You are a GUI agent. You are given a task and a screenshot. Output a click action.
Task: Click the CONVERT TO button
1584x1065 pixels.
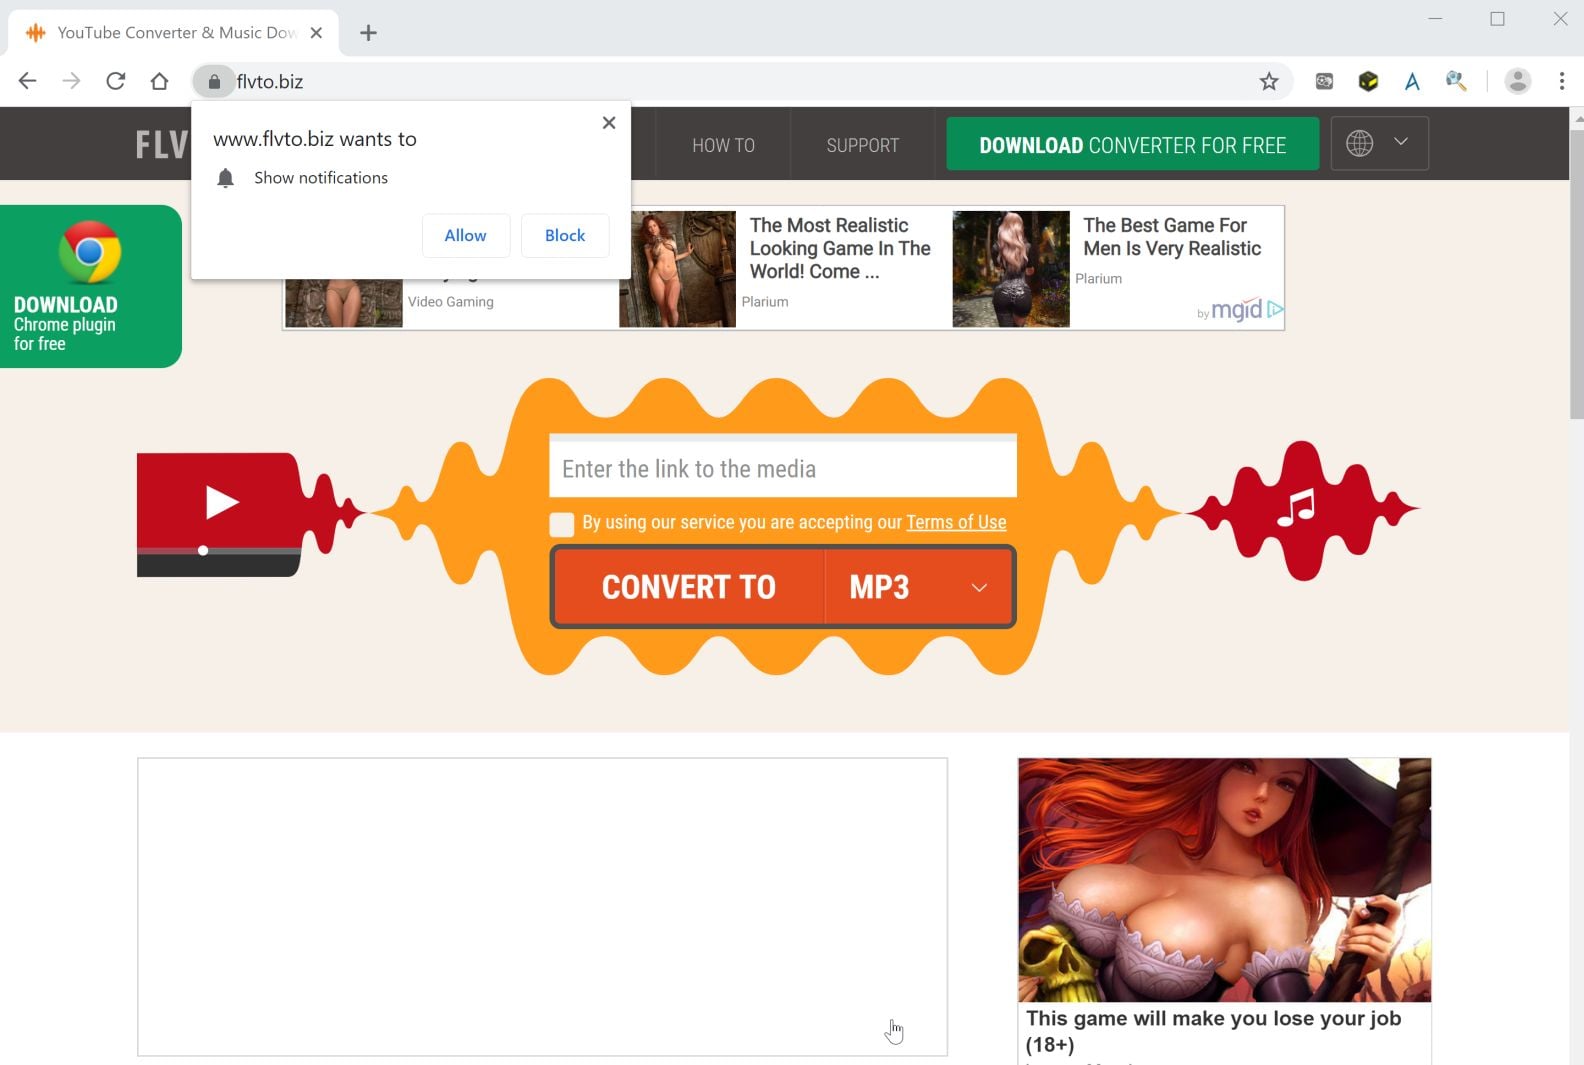click(x=689, y=587)
